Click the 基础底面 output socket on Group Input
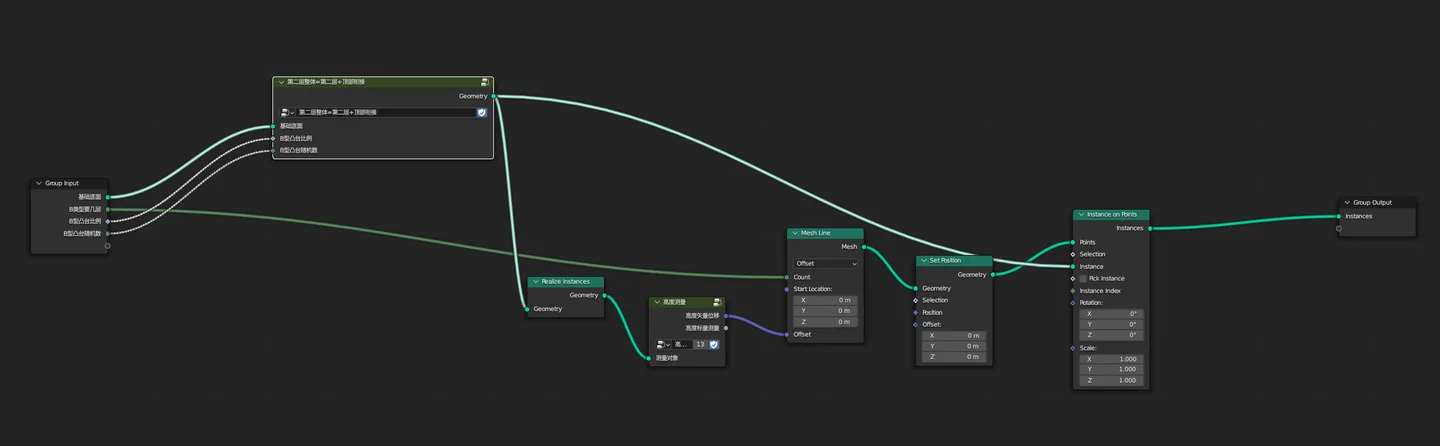Image resolution: width=1440 pixels, height=446 pixels. (107, 197)
